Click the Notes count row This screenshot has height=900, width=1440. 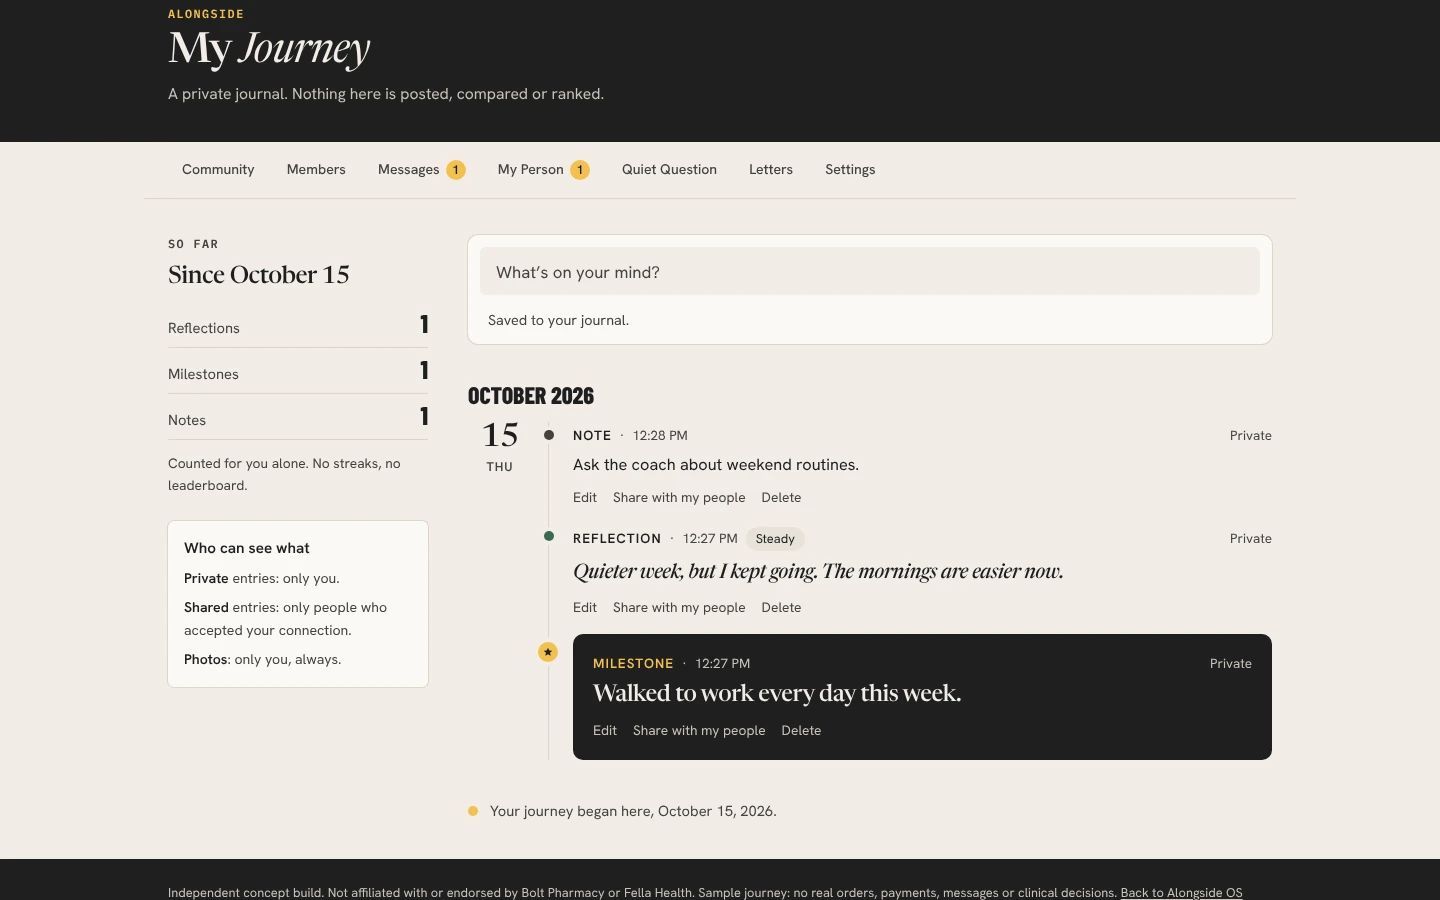(298, 418)
